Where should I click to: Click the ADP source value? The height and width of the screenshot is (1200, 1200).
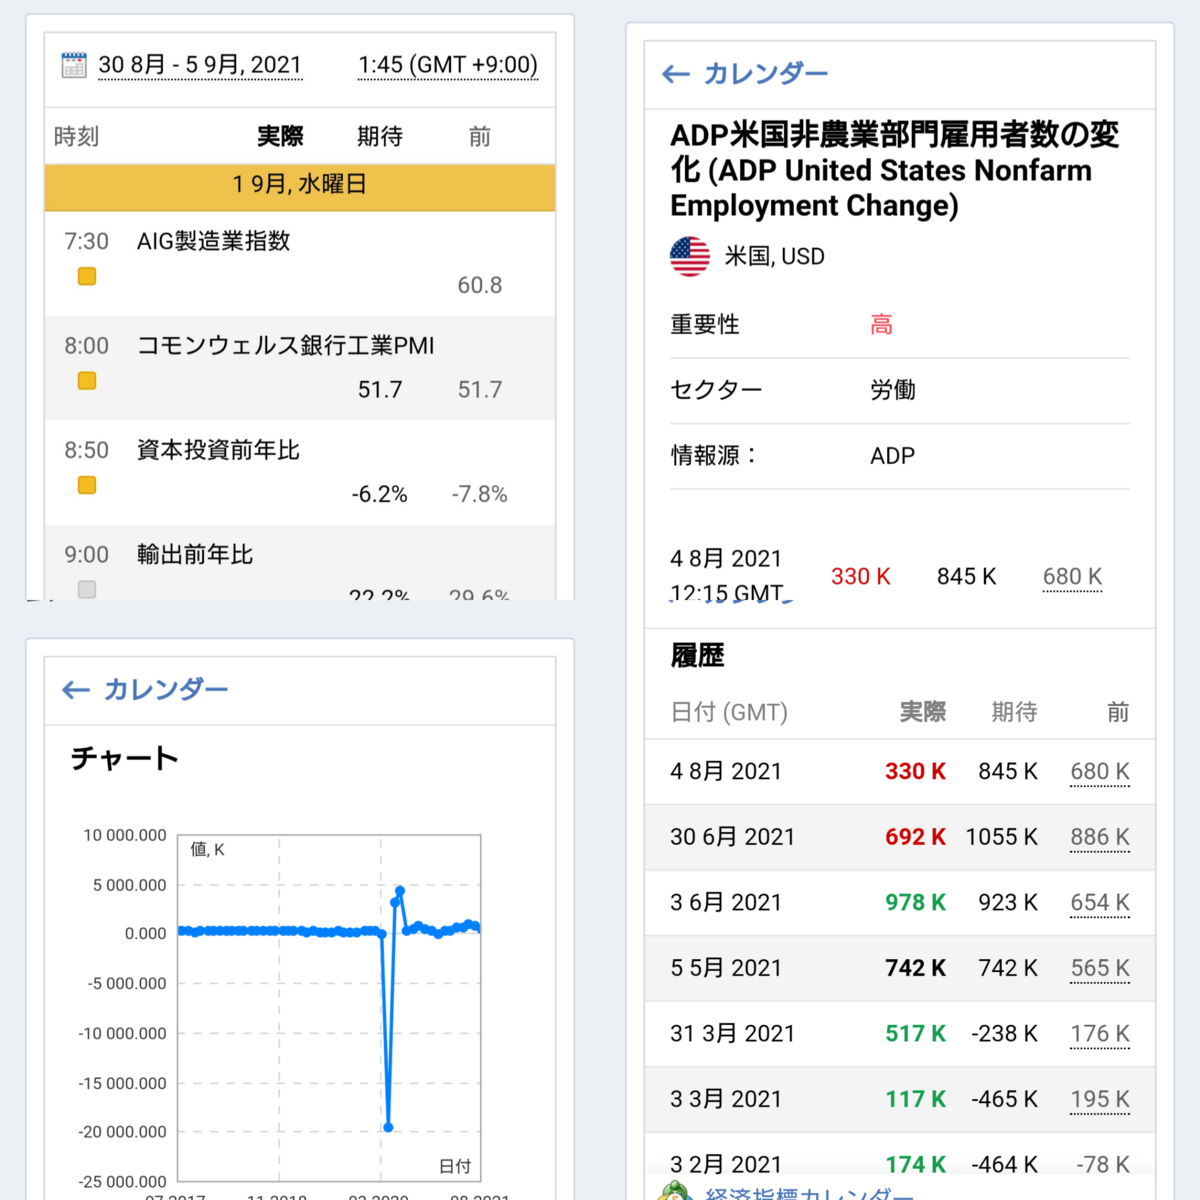point(893,456)
